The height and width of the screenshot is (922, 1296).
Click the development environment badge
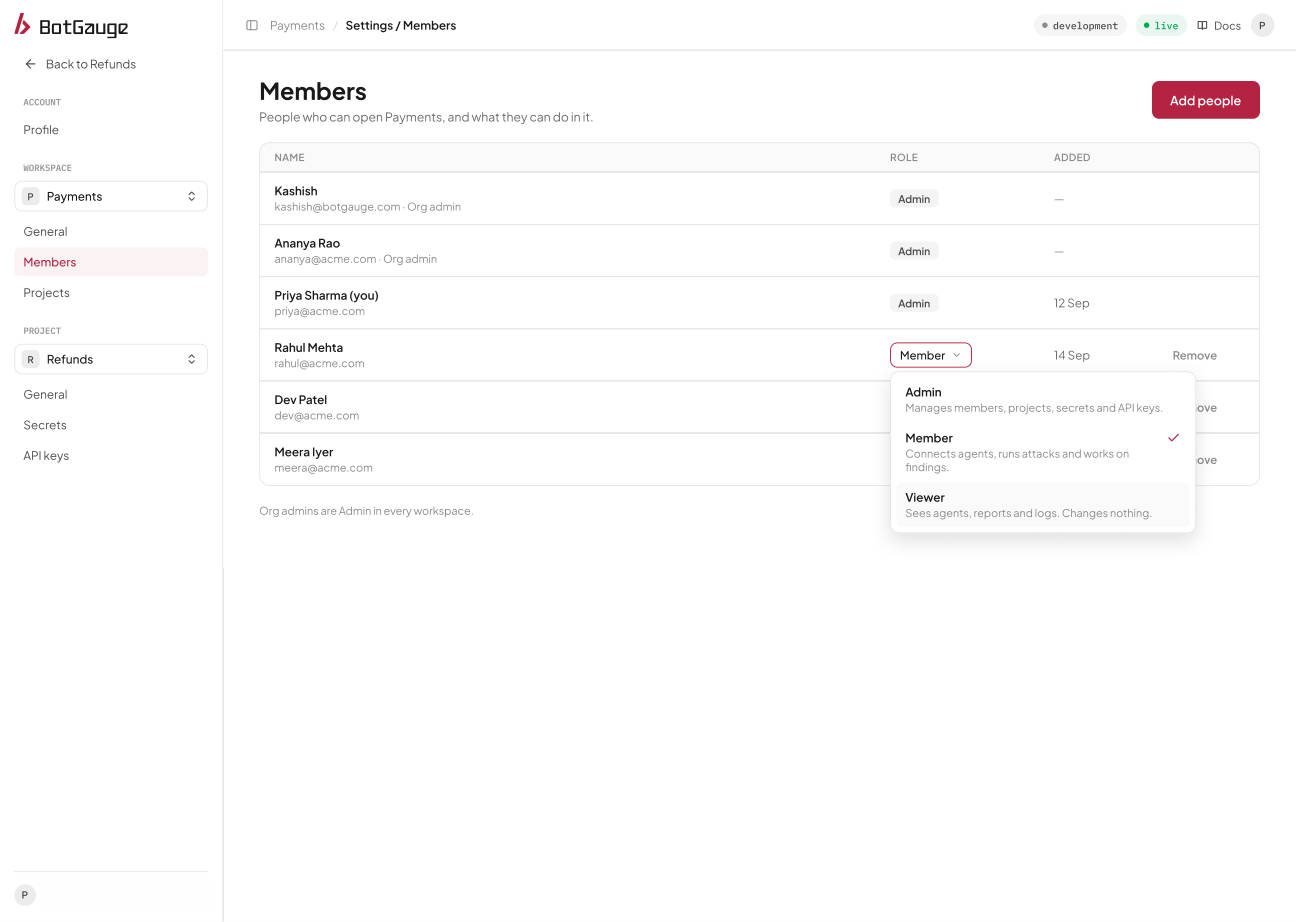point(1079,25)
